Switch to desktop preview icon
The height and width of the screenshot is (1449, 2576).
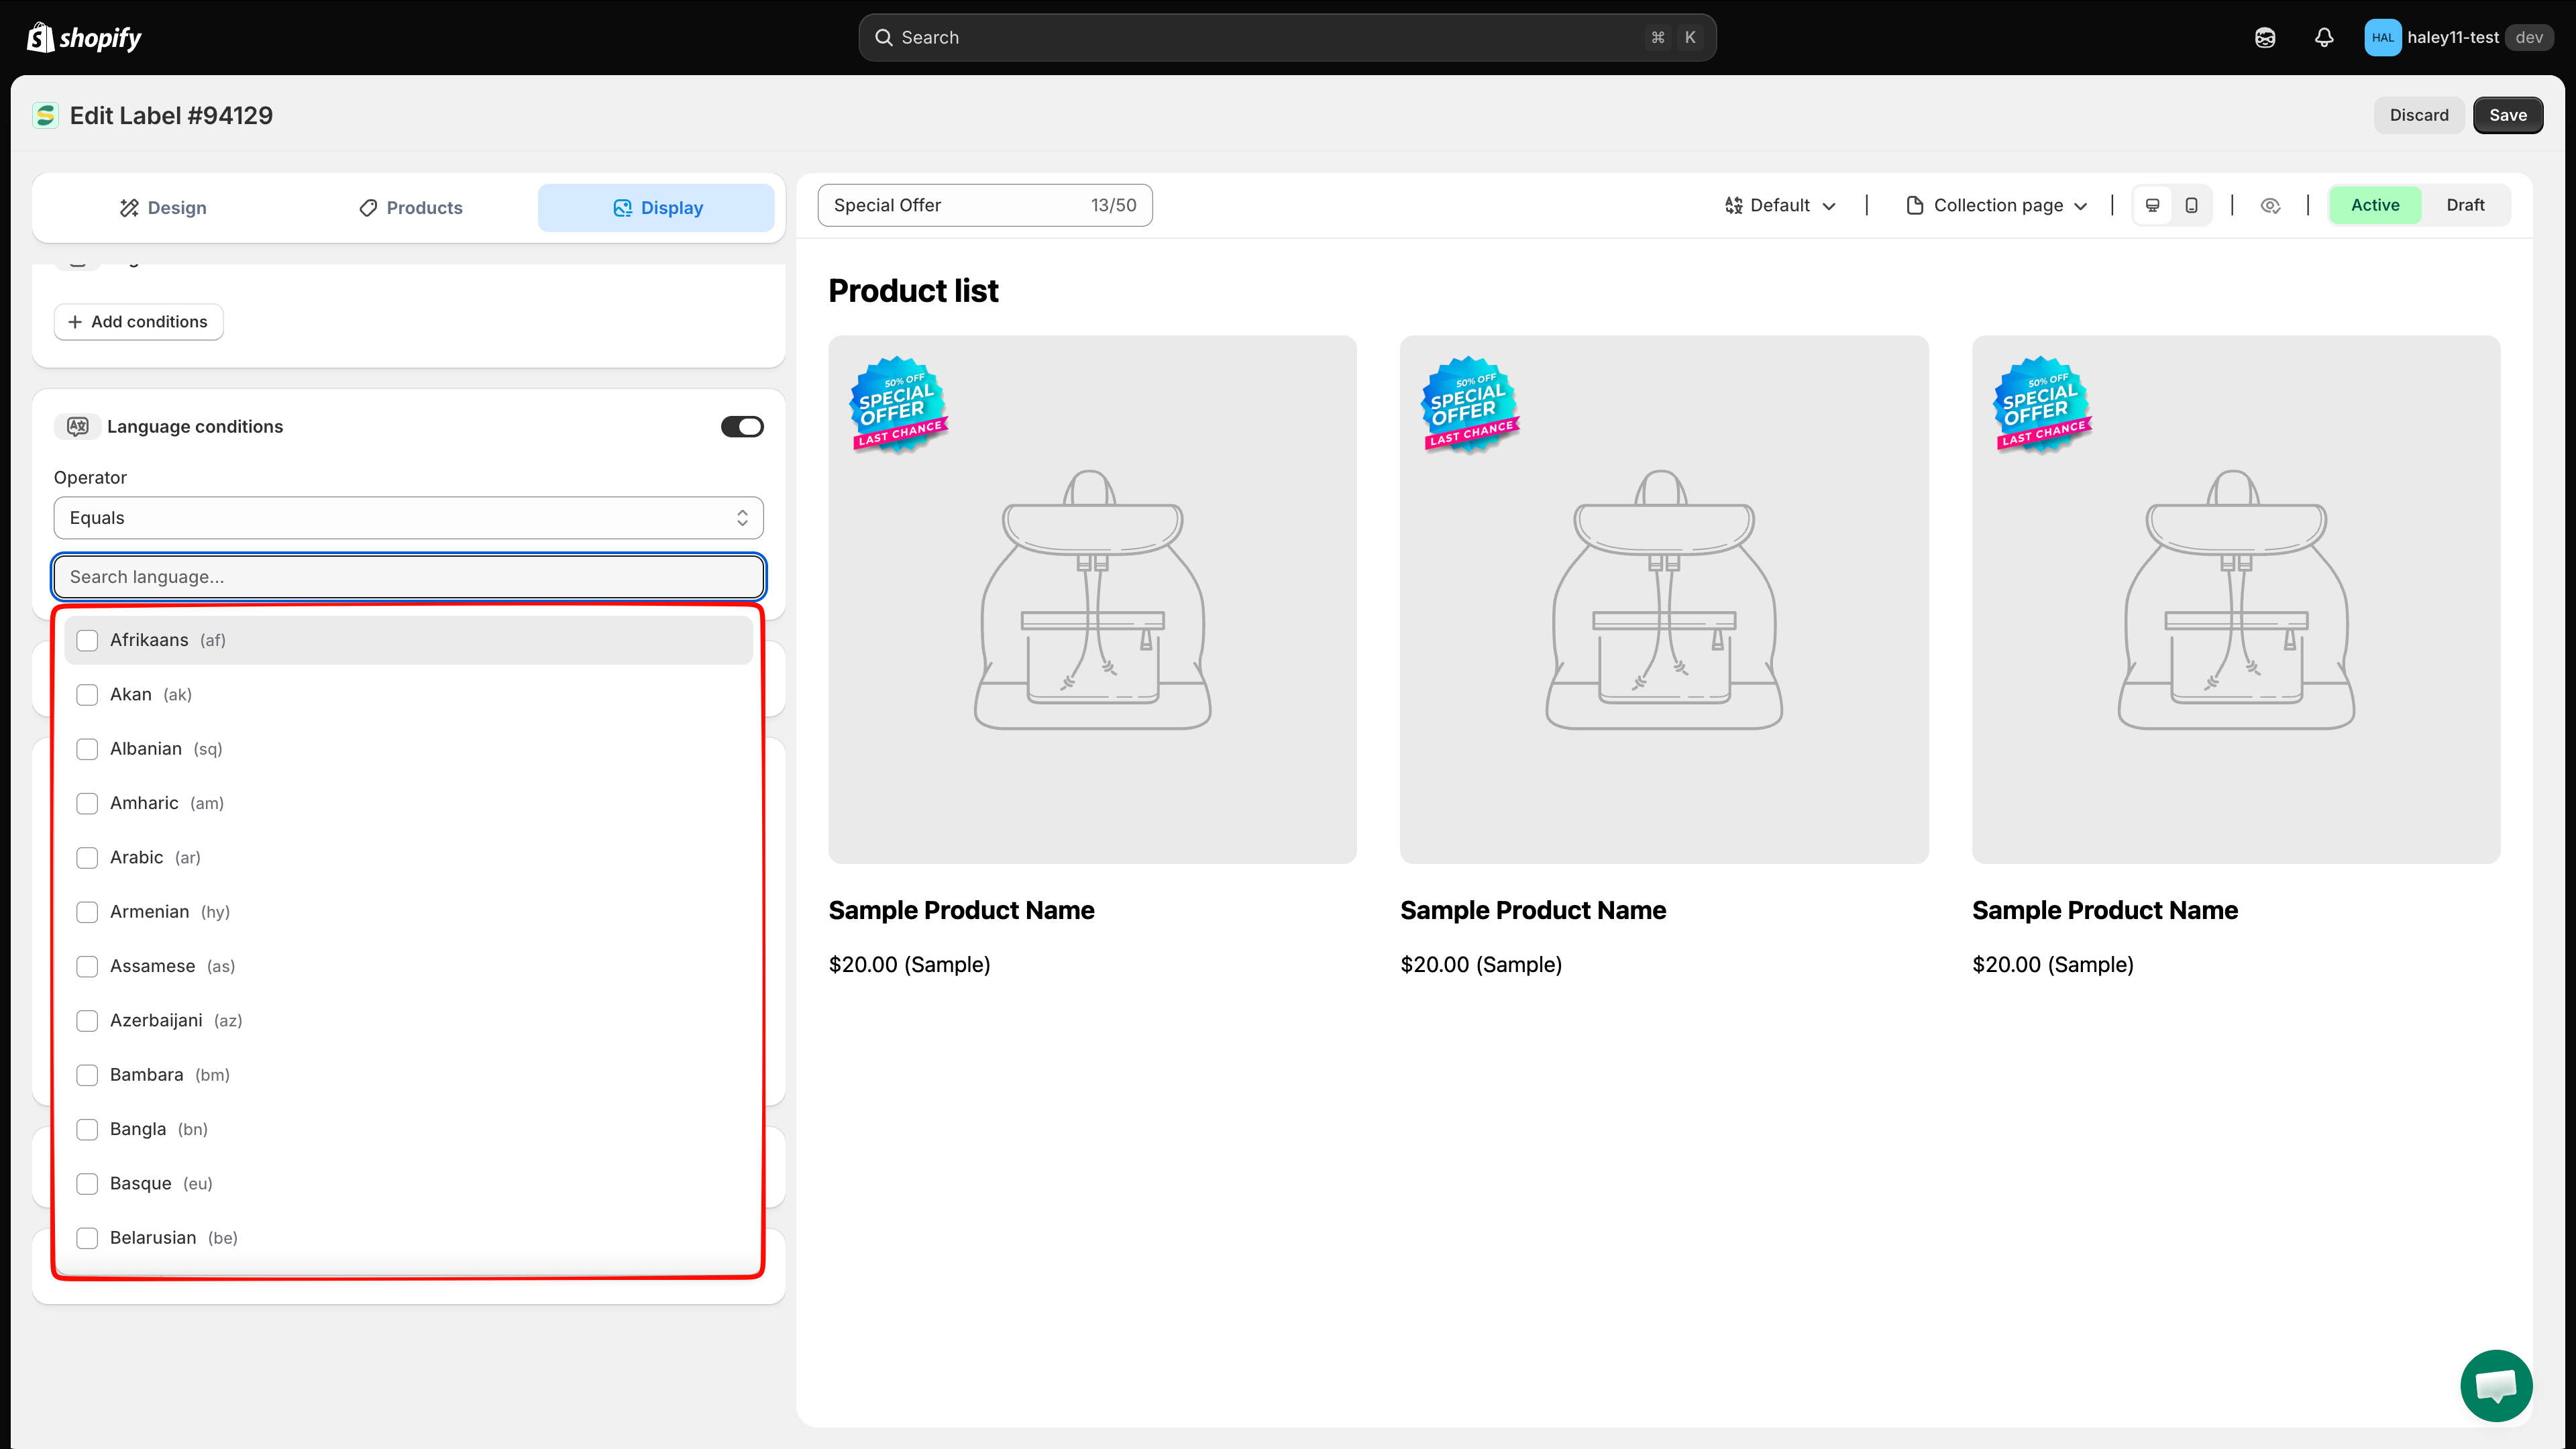2153,205
